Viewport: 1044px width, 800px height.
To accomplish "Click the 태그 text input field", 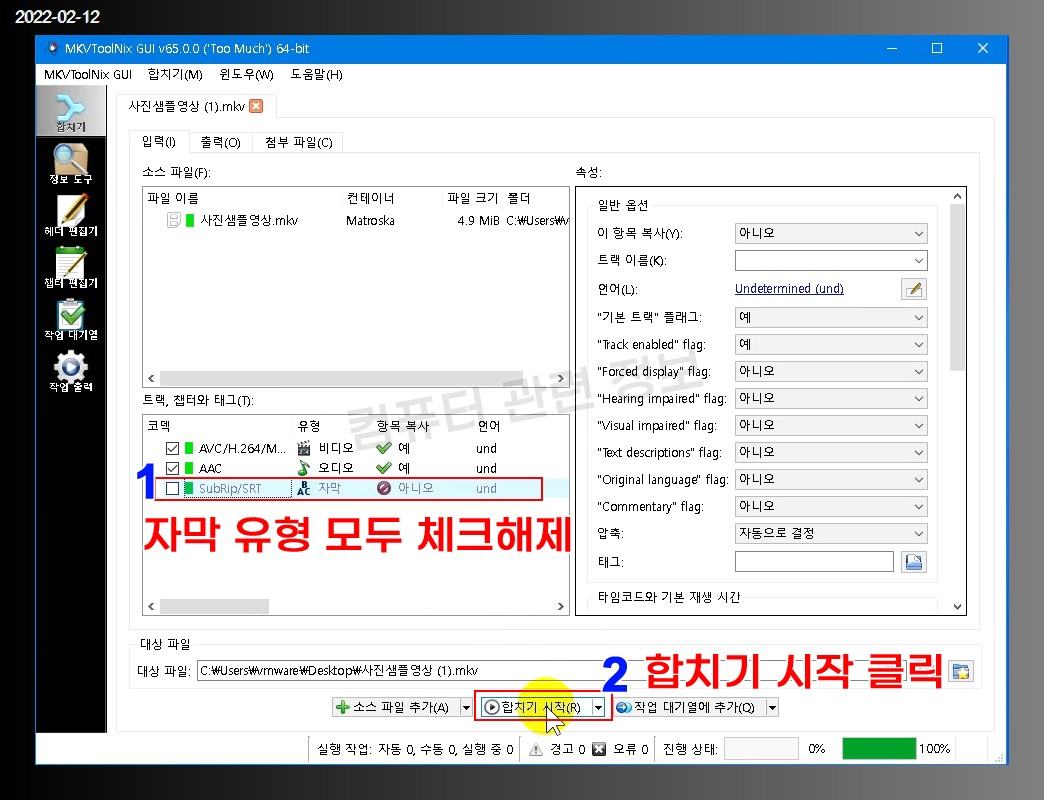I will coord(814,562).
